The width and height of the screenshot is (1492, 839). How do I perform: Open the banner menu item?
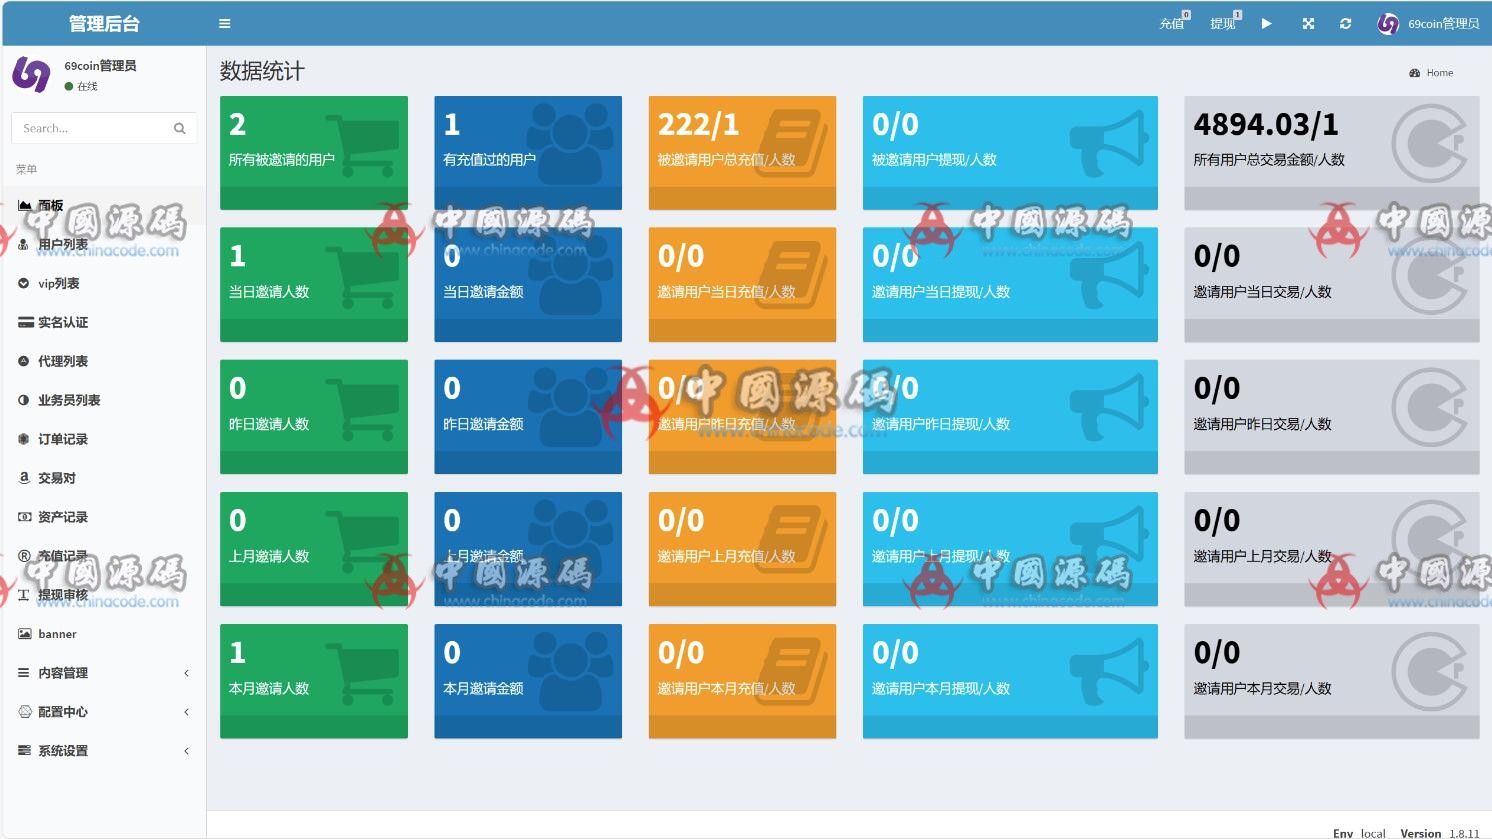tap(103, 634)
